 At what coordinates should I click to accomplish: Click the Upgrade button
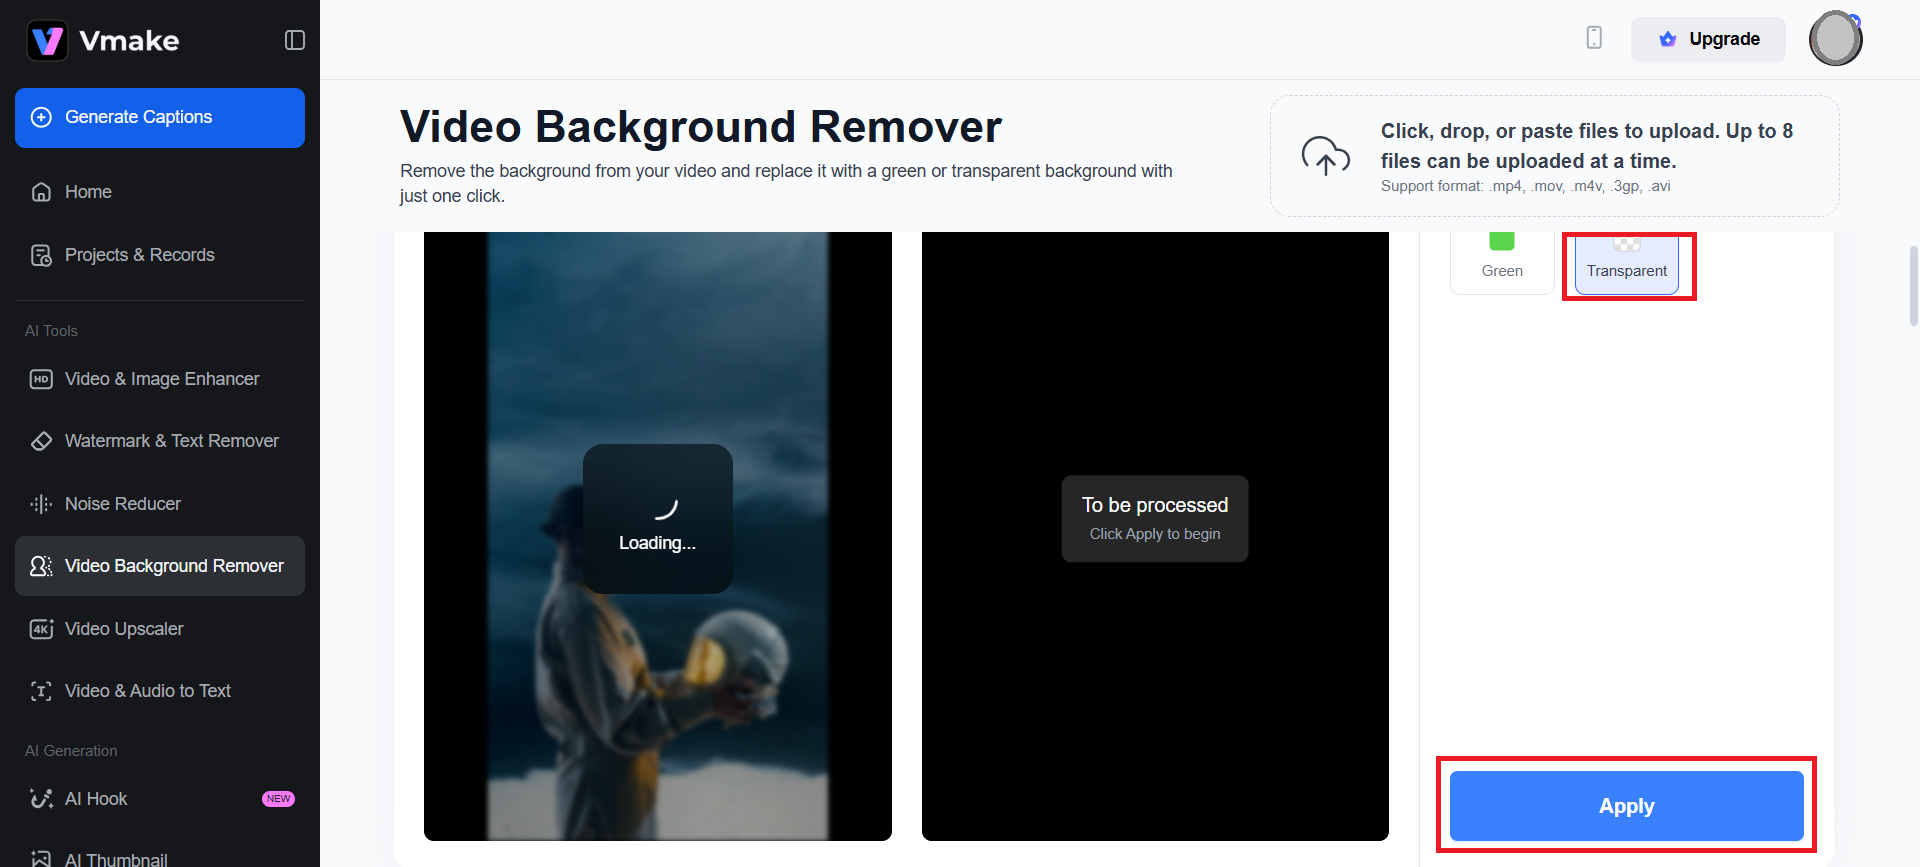click(x=1708, y=39)
